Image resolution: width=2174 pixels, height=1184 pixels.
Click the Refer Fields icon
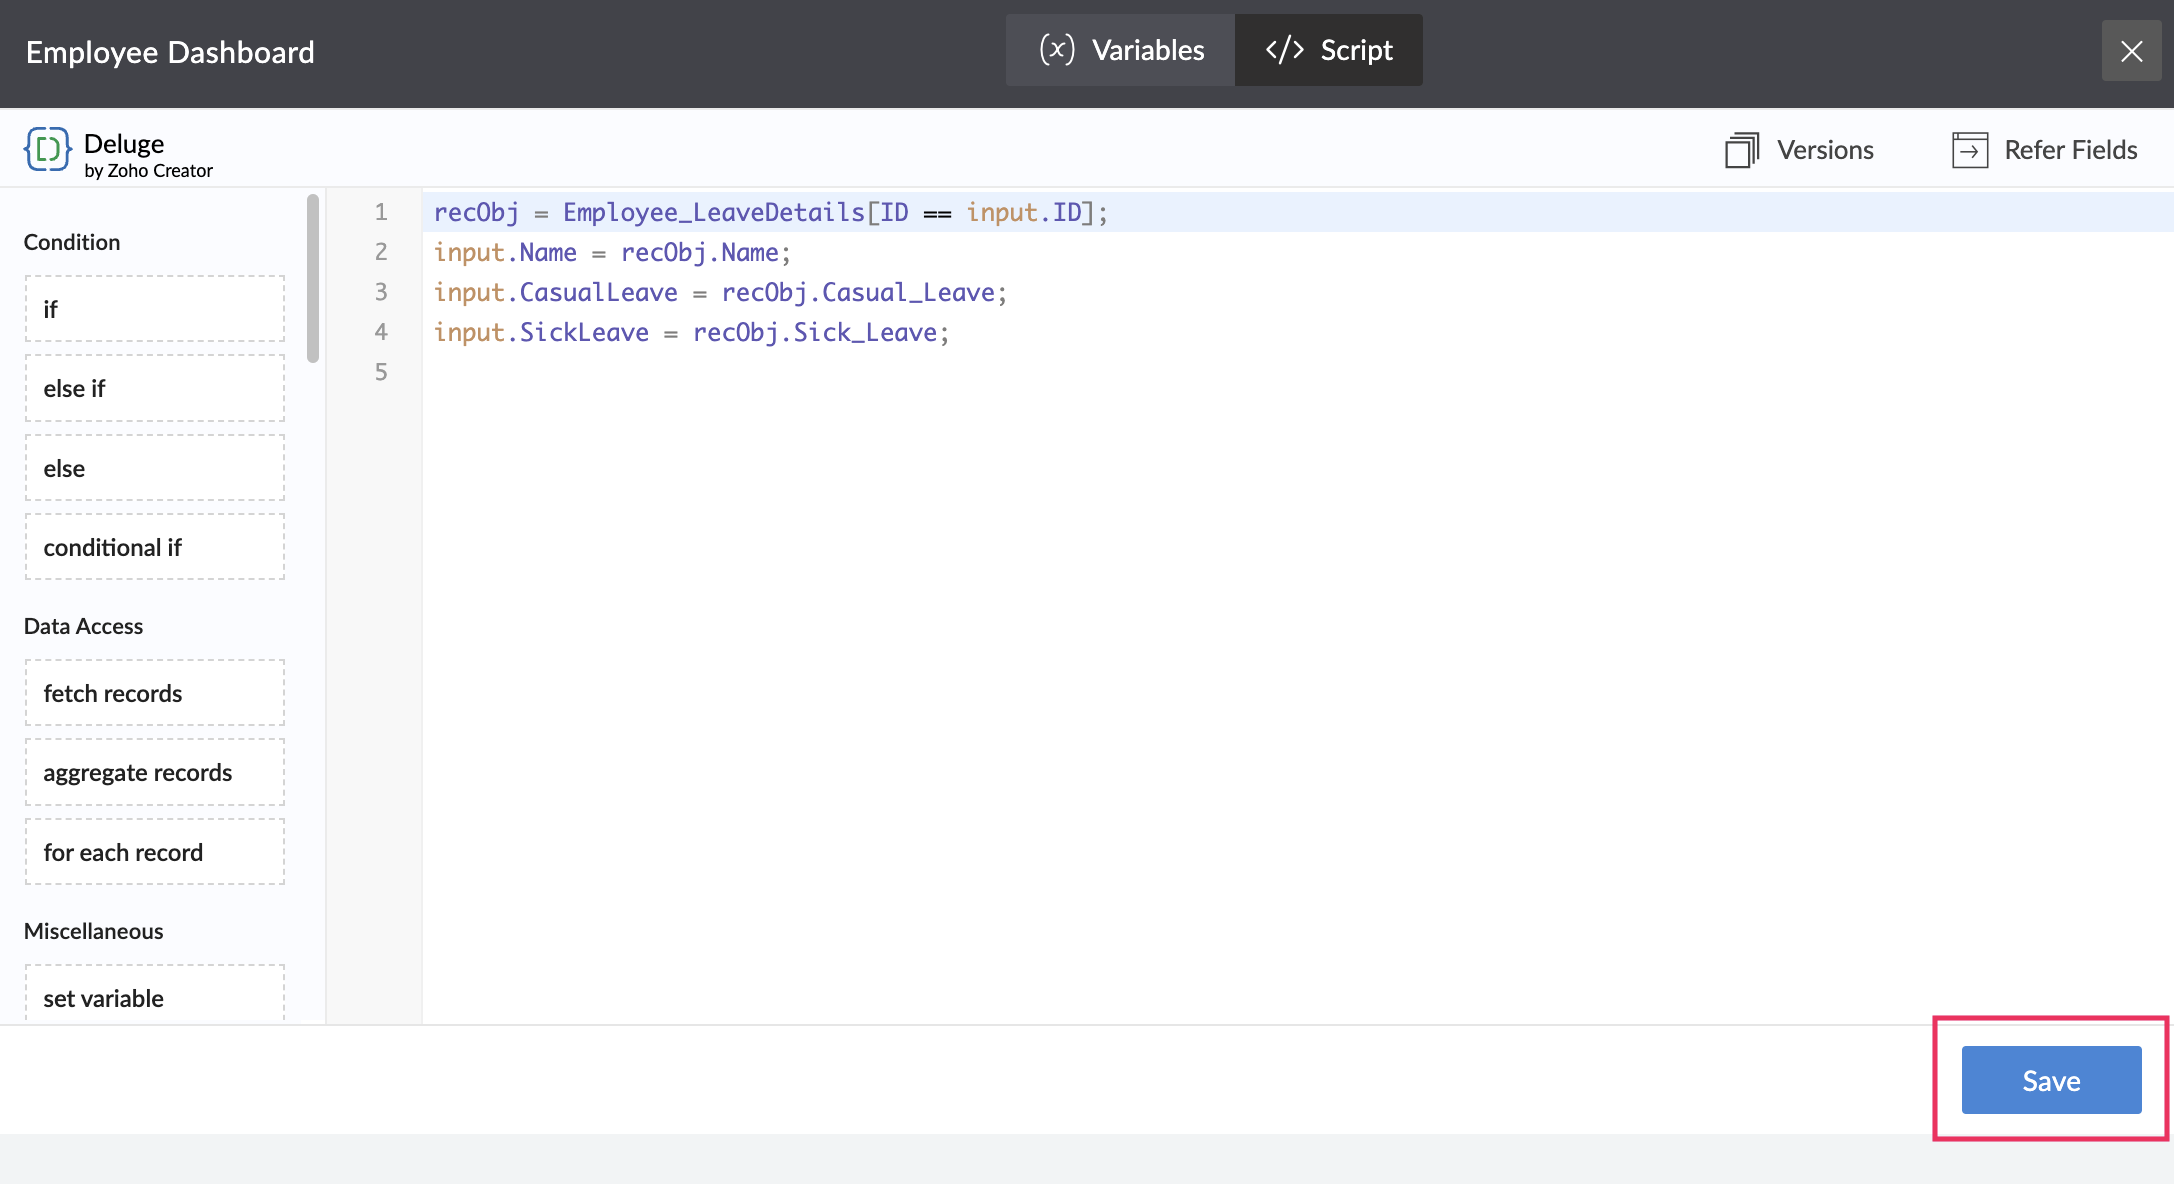point(1968,149)
